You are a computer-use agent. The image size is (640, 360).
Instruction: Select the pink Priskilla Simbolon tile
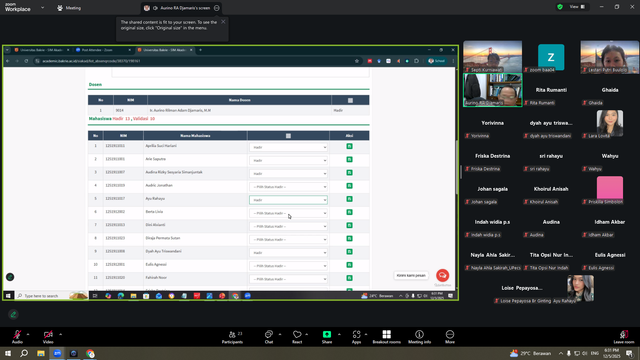pos(610,189)
